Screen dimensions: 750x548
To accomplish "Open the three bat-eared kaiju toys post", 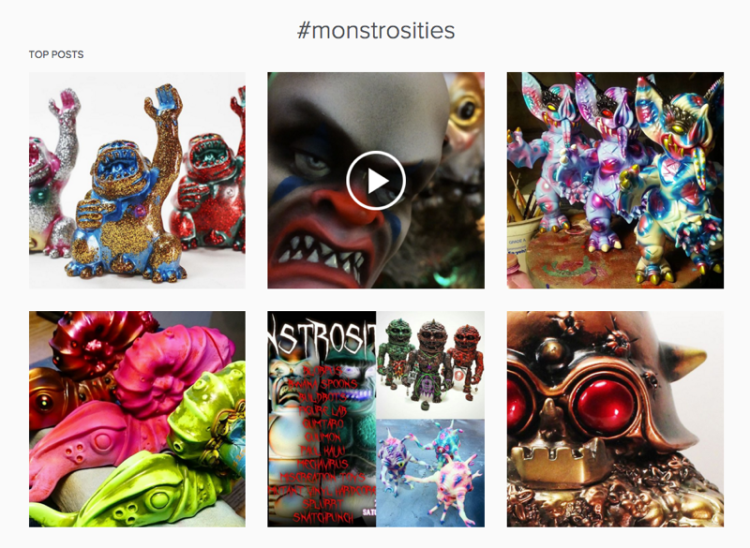I will tap(615, 180).
